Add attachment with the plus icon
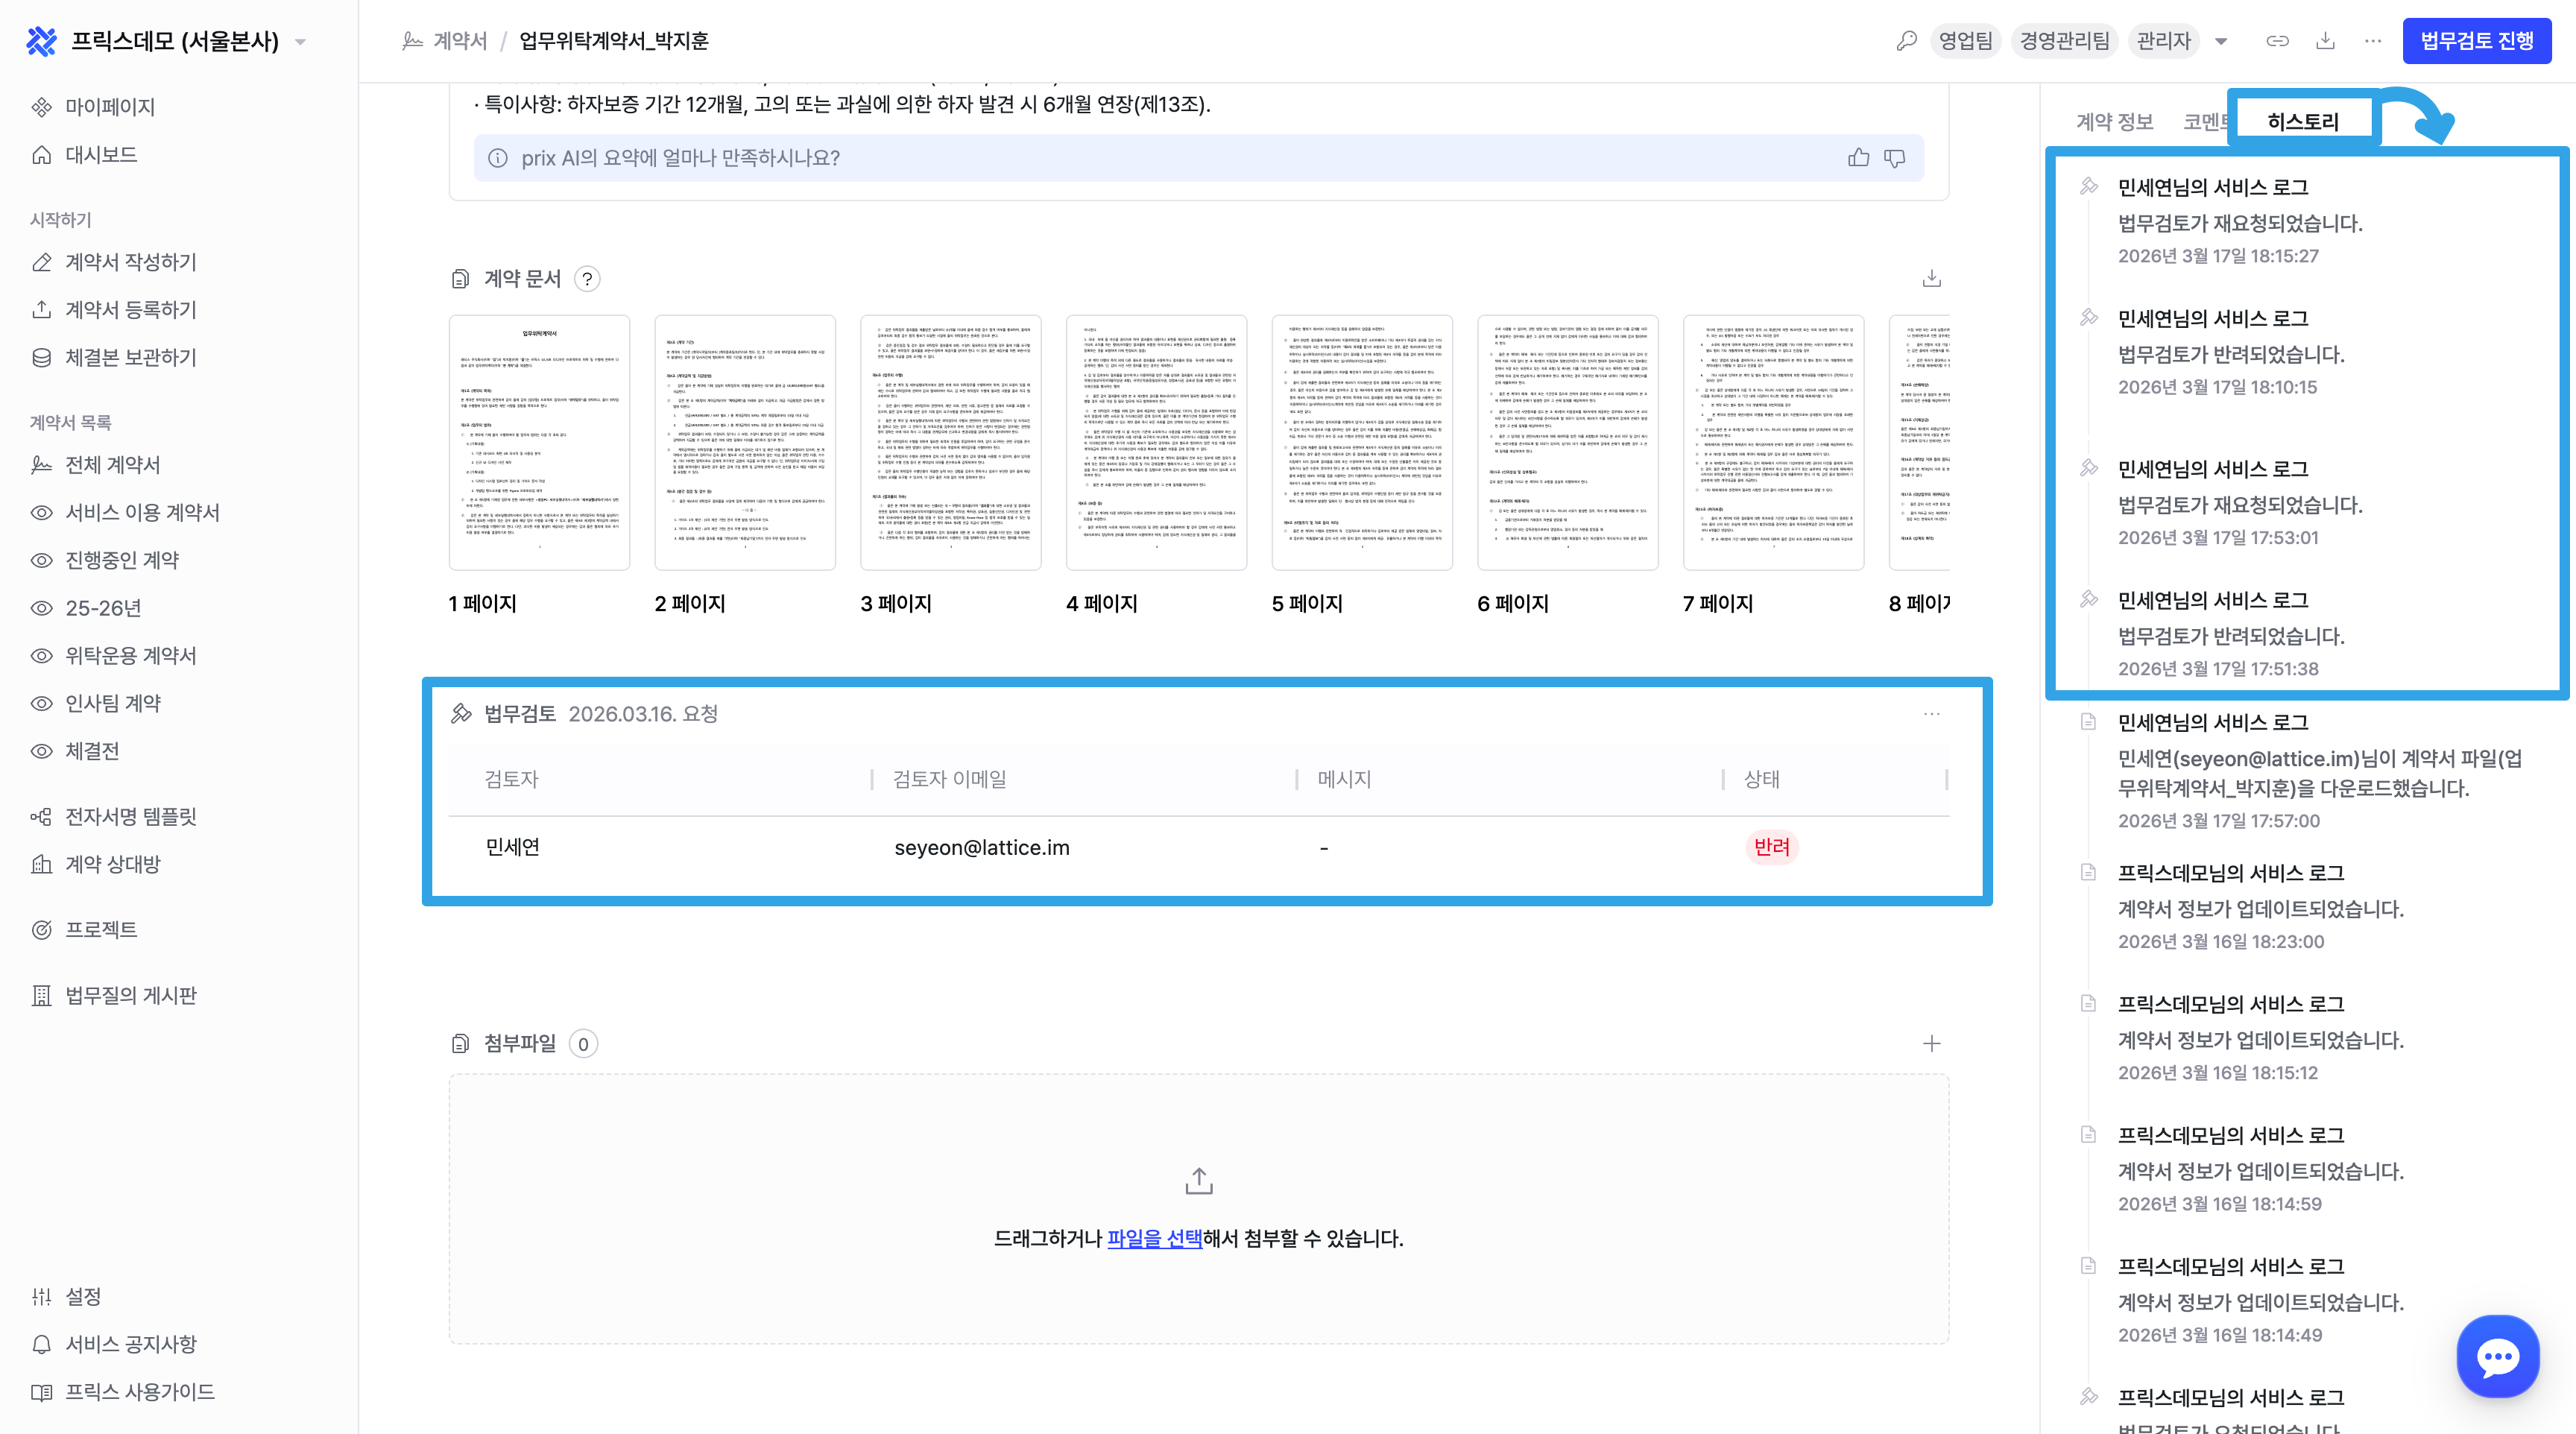Image resolution: width=2576 pixels, height=1434 pixels. pos(1931,1043)
